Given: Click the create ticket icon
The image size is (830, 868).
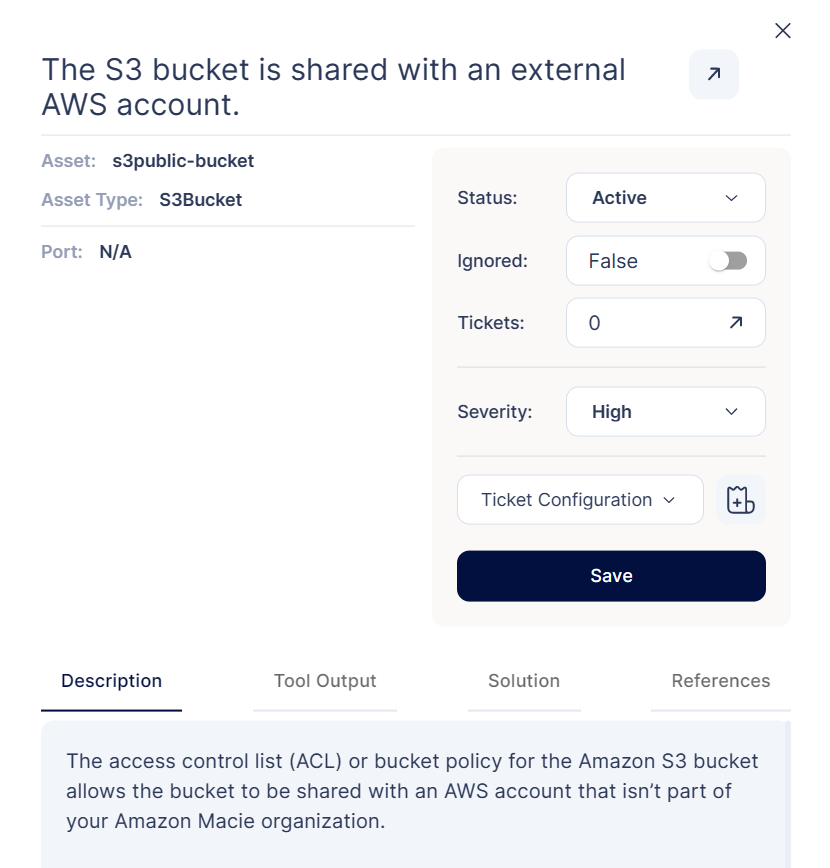Looking at the screenshot, I should (x=741, y=499).
